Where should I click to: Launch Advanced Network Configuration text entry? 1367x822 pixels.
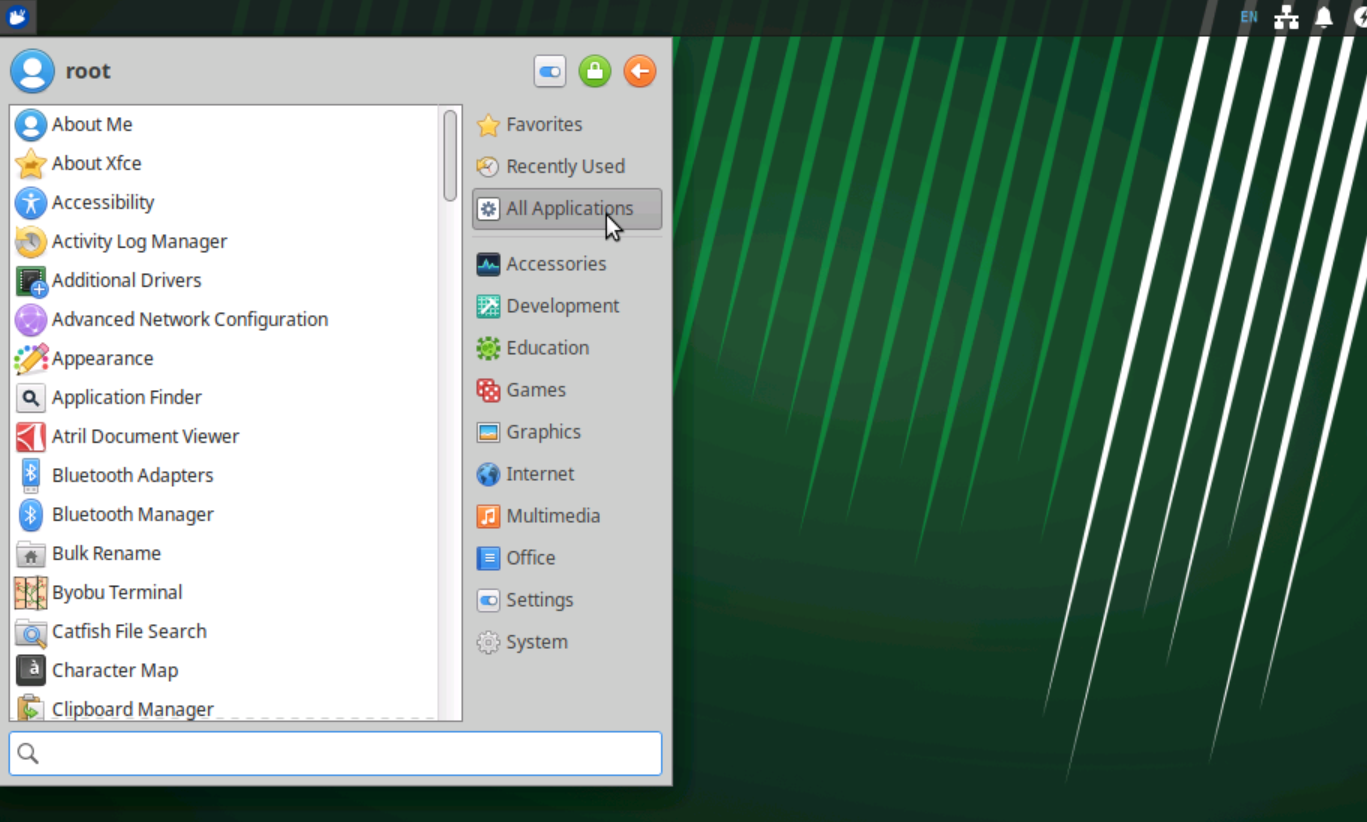(190, 320)
